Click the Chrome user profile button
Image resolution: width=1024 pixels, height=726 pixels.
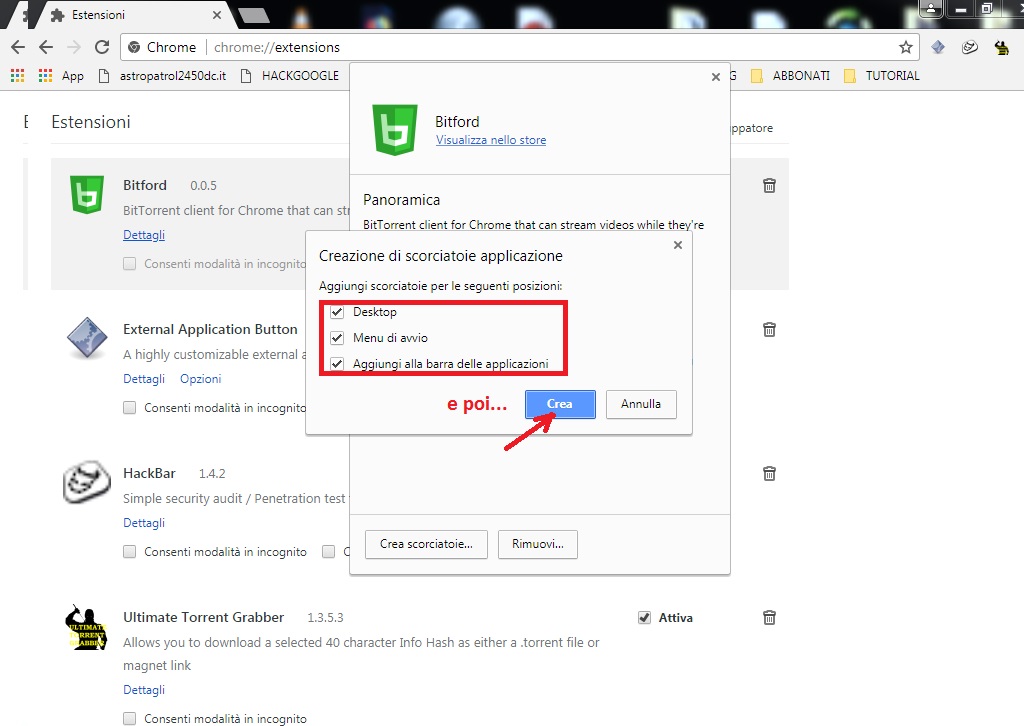tap(931, 8)
